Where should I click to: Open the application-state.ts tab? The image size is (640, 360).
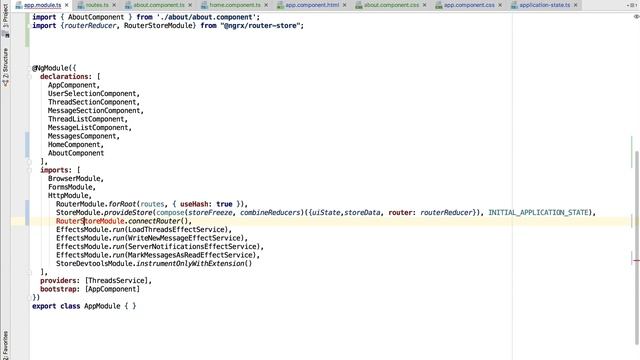[x=544, y=5]
